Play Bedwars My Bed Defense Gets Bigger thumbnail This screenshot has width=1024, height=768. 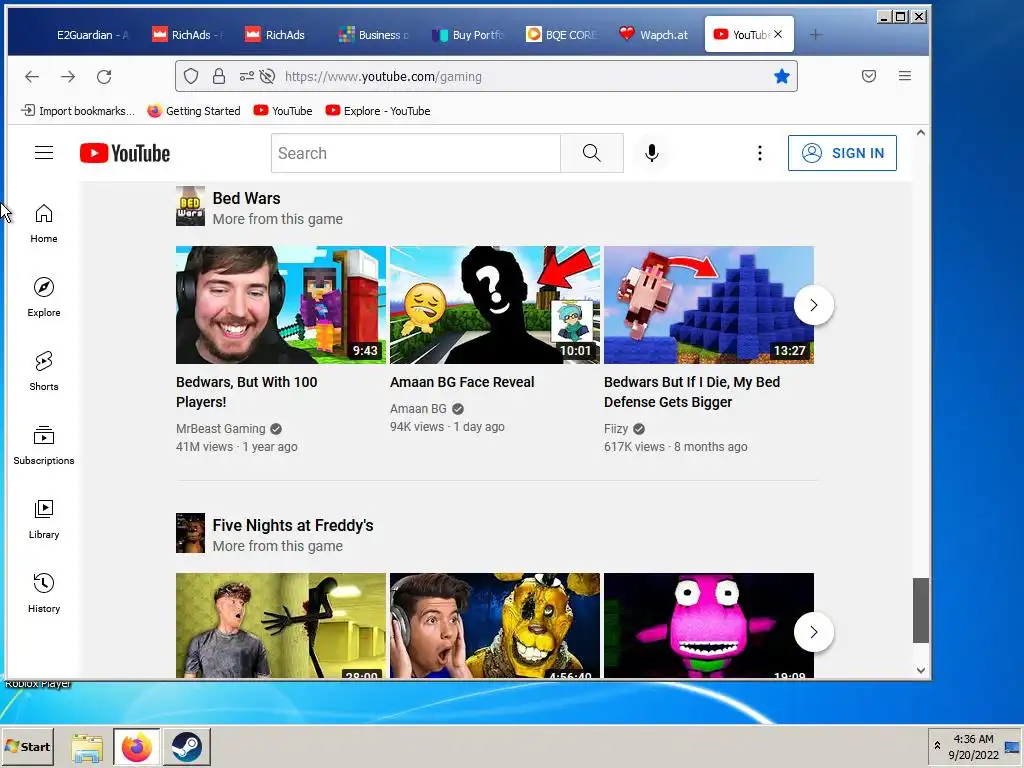[709, 305]
